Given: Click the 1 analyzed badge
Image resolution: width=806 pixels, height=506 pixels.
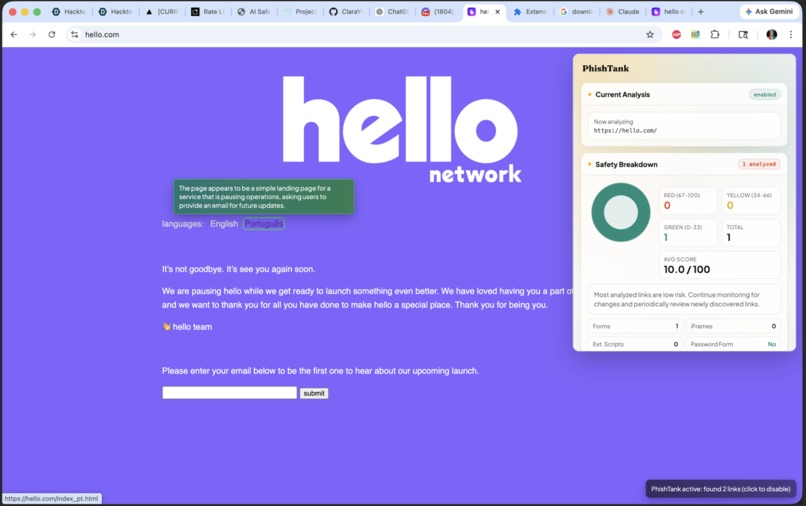Looking at the screenshot, I should [759, 164].
